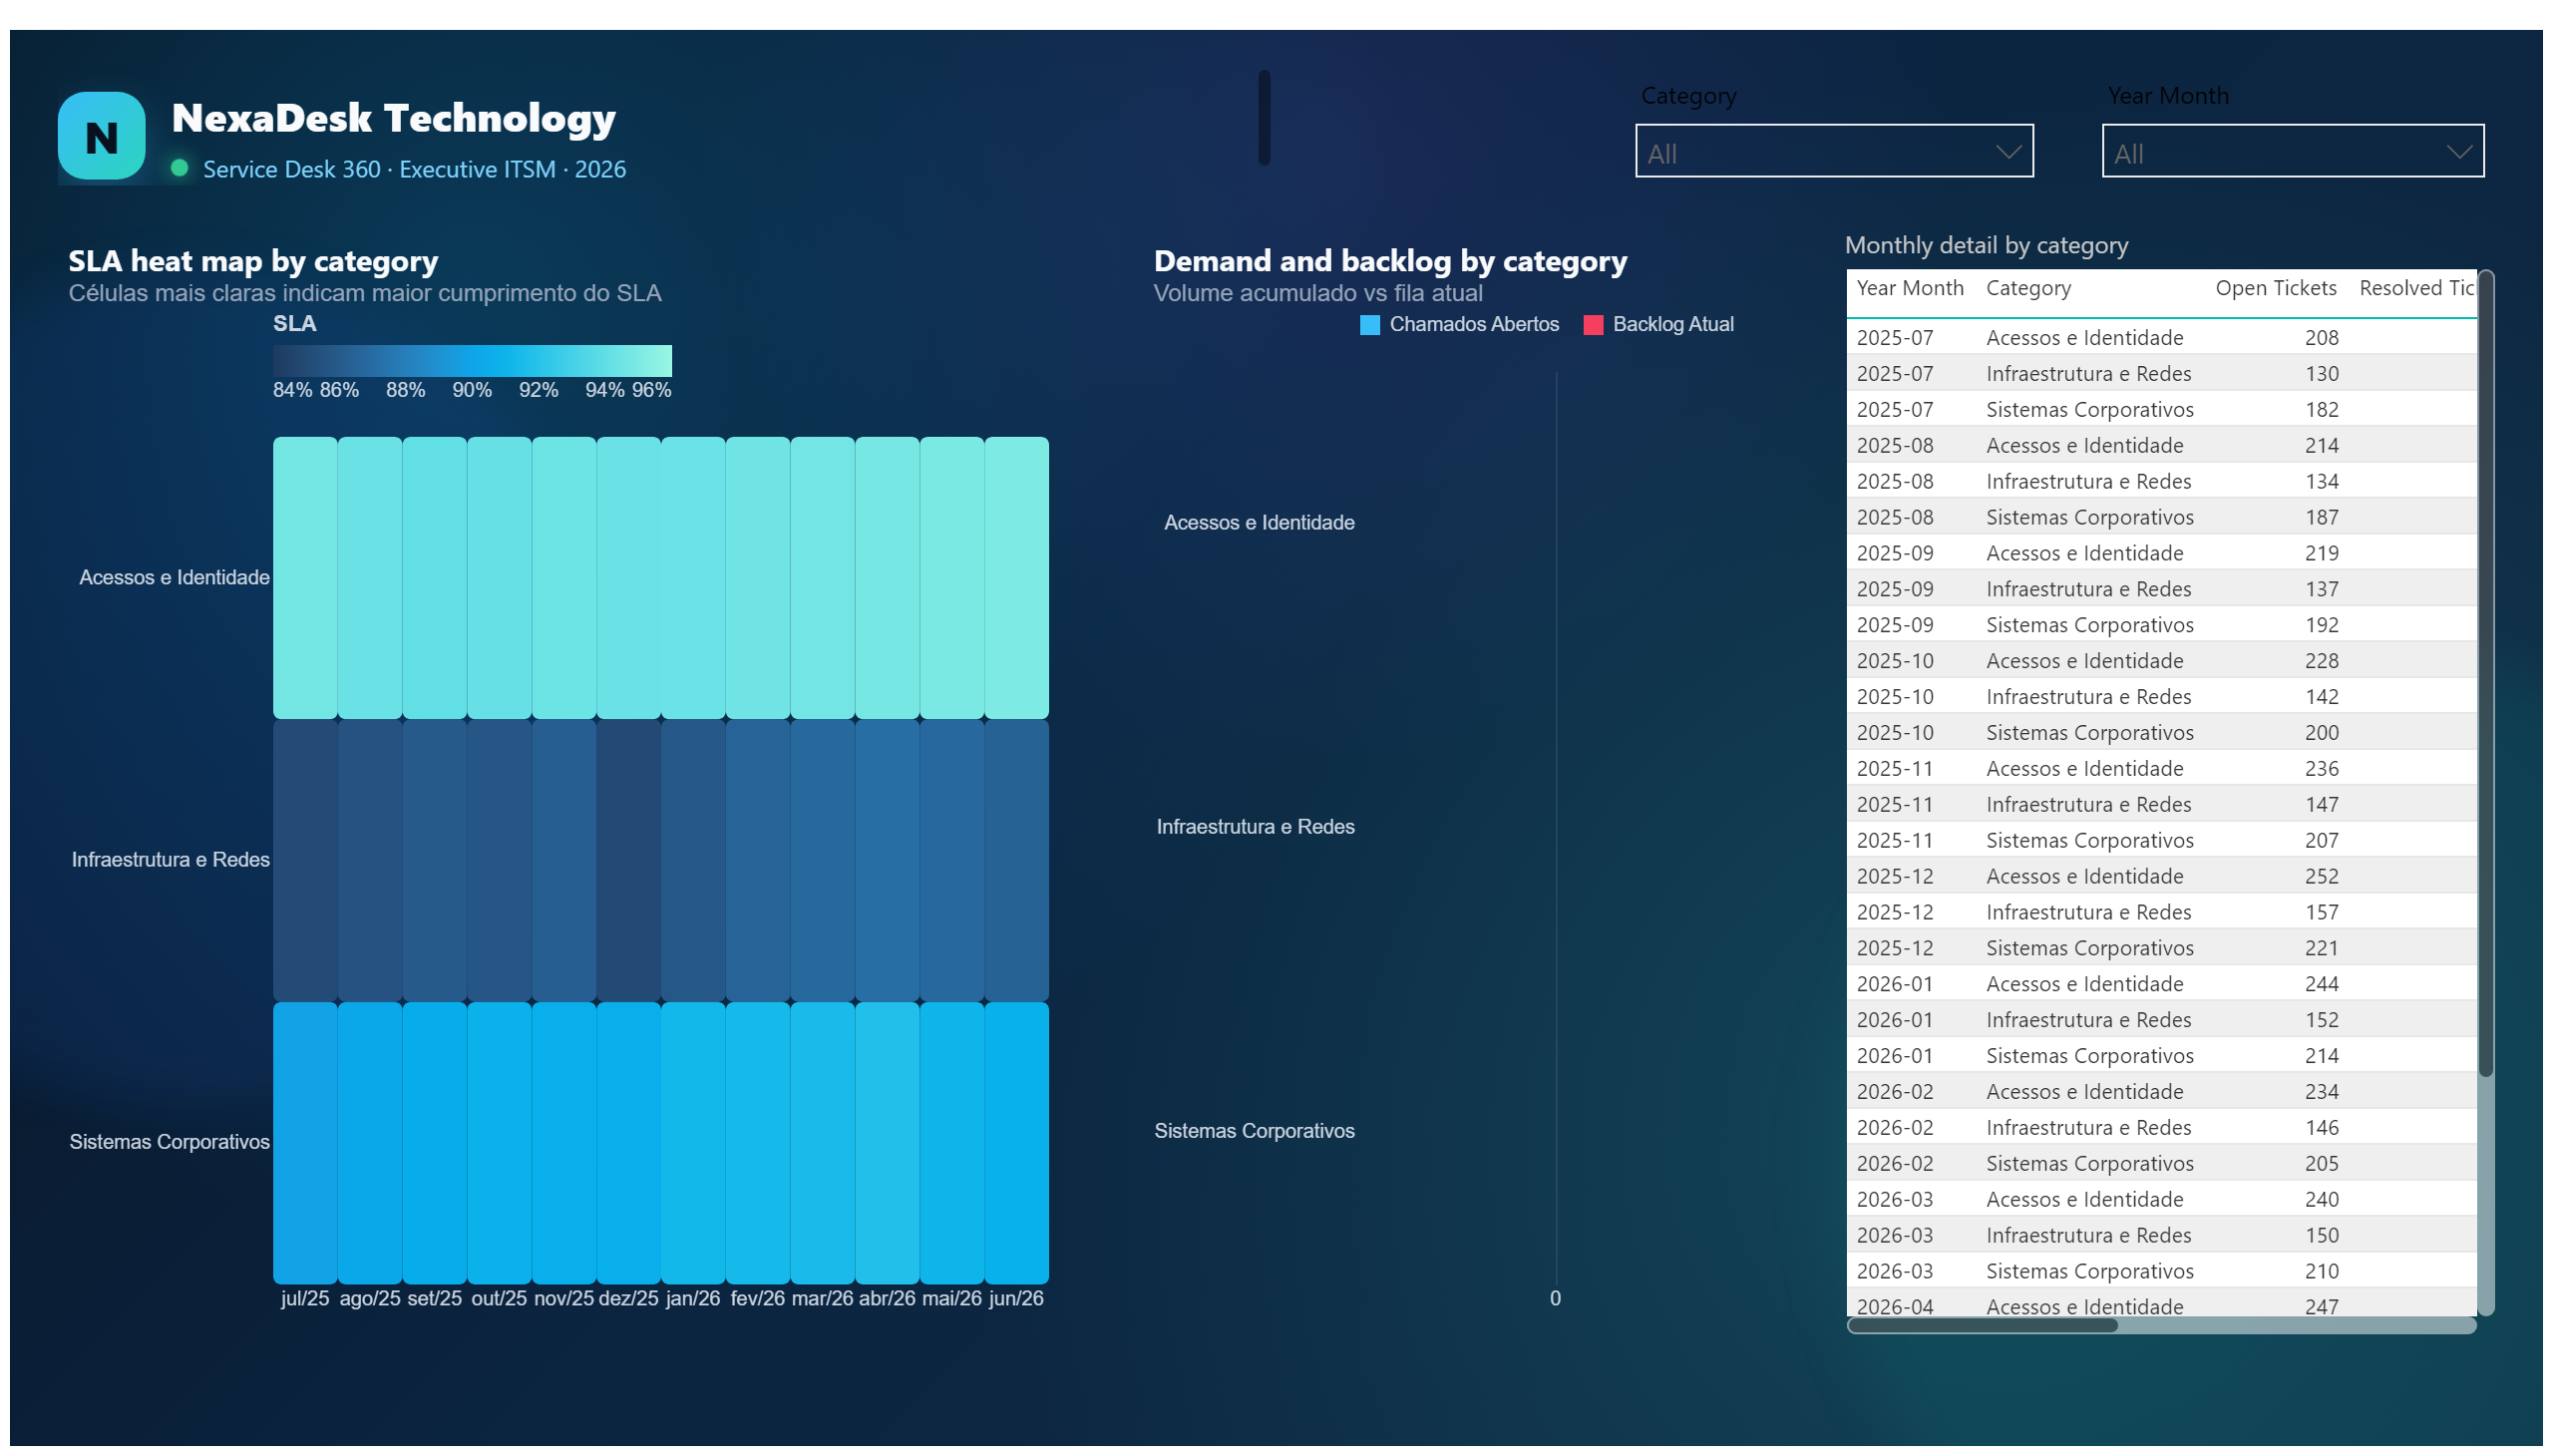Click Open Tickets value 219 in table
This screenshot has height=1456, width=2553.
click(x=2321, y=554)
